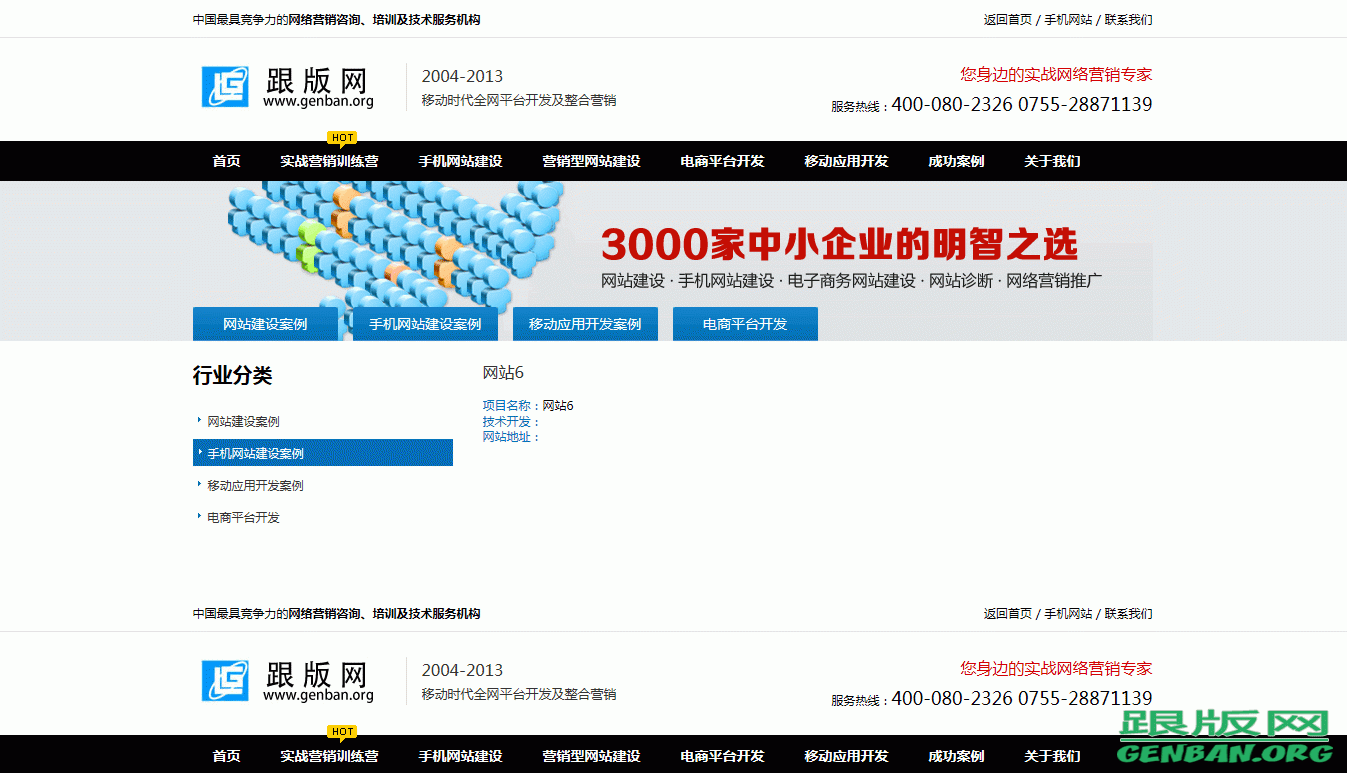Click the arrow icon beside 网站建设案例 category

point(198,421)
